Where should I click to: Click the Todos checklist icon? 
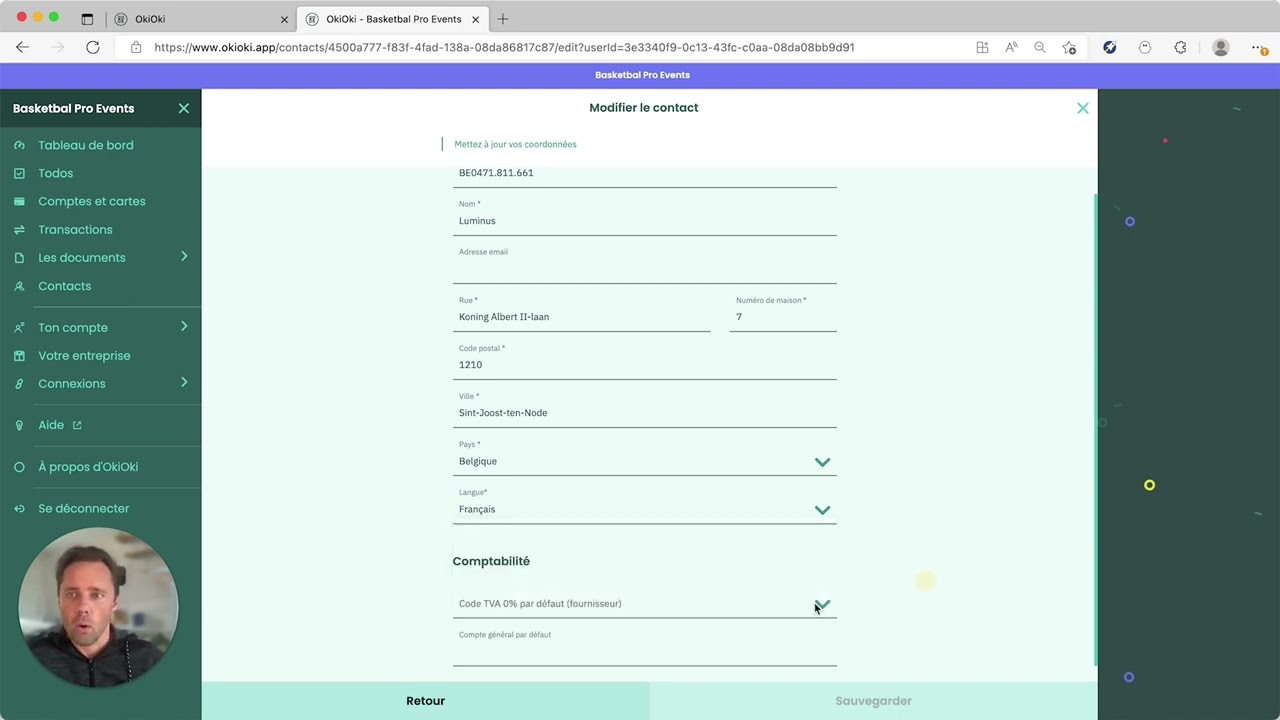click(x=19, y=173)
